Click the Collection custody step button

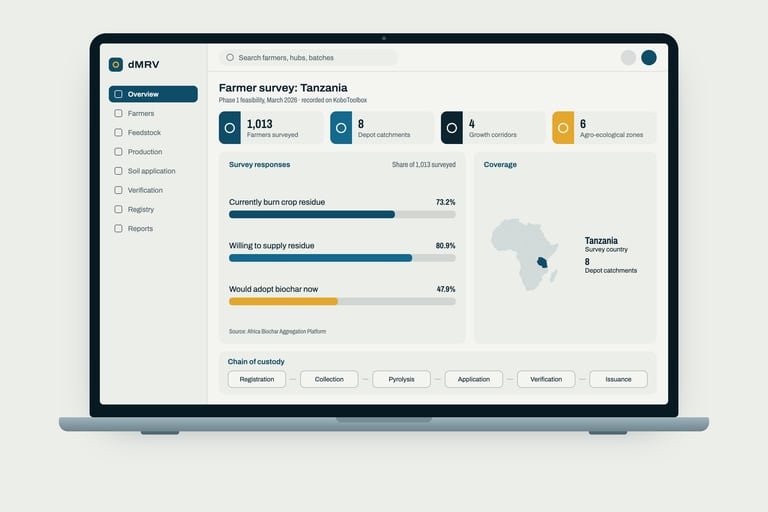pos(329,379)
